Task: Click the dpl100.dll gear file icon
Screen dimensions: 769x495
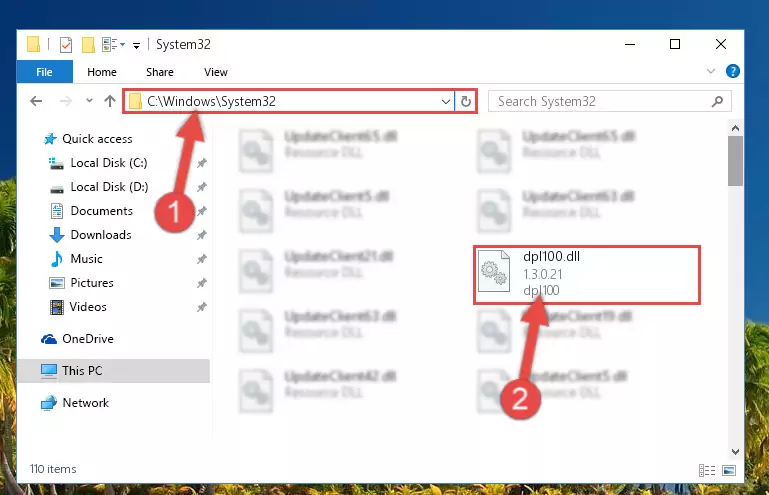Action: (x=494, y=271)
